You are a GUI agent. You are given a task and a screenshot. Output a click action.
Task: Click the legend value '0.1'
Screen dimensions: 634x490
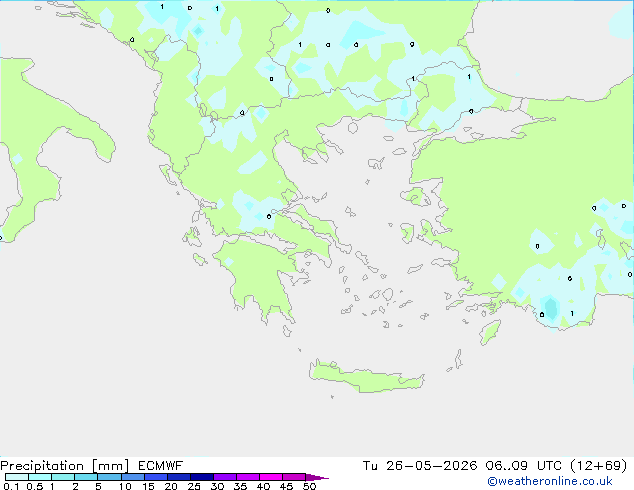11,486
